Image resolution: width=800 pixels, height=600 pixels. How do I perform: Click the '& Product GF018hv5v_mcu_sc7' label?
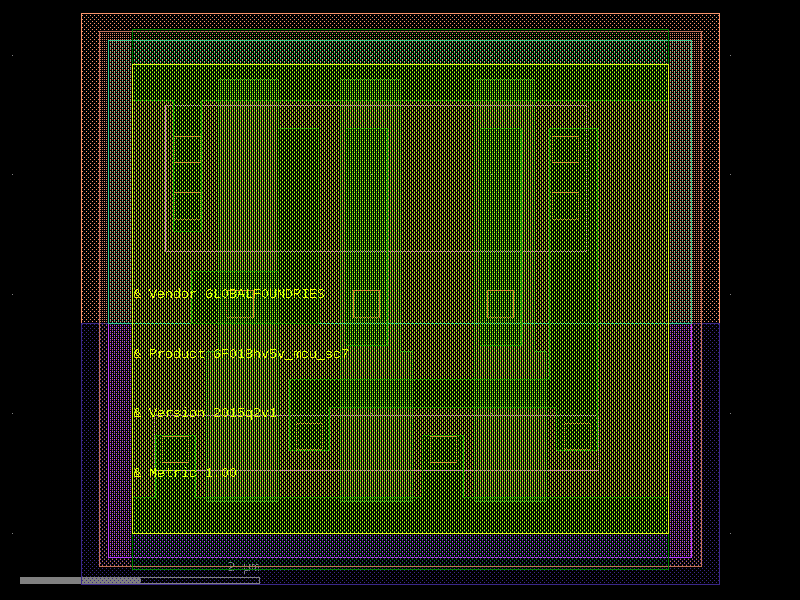241,354
